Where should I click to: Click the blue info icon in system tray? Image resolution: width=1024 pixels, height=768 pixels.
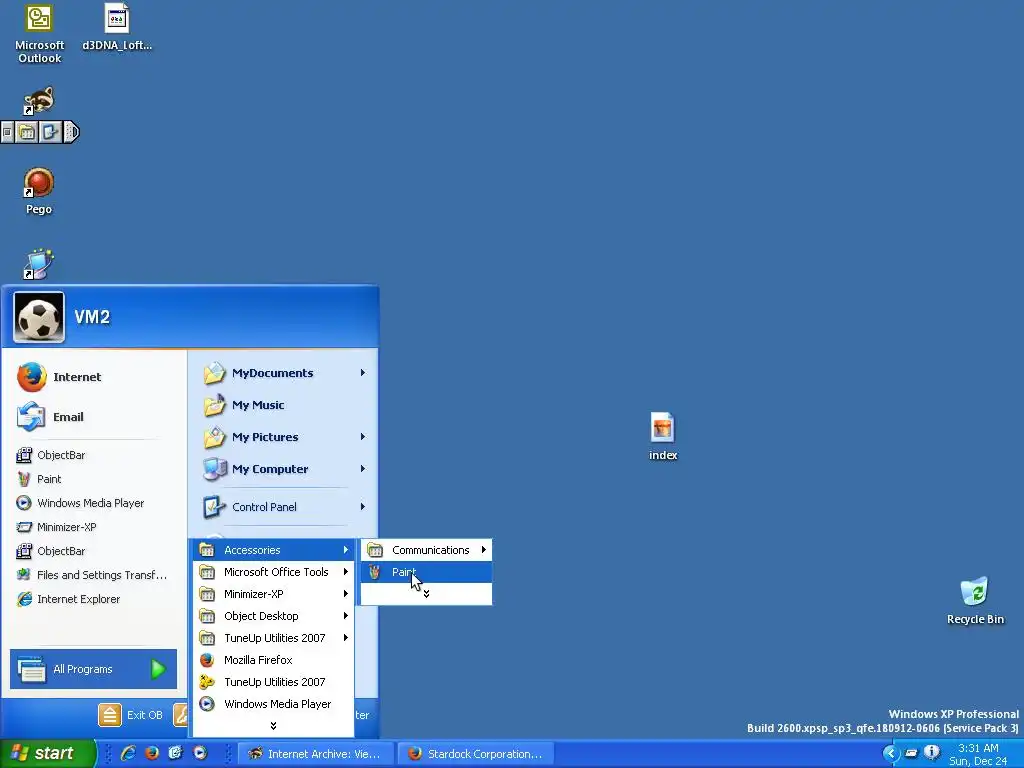932,753
